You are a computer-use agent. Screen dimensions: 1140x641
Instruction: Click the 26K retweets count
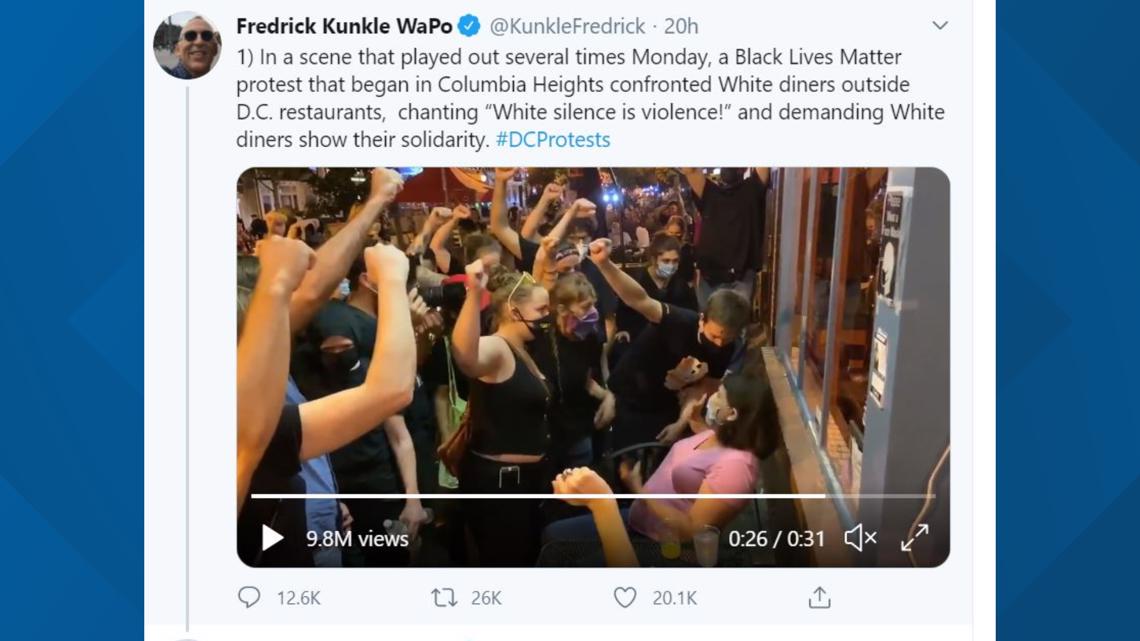click(x=486, y=598)
